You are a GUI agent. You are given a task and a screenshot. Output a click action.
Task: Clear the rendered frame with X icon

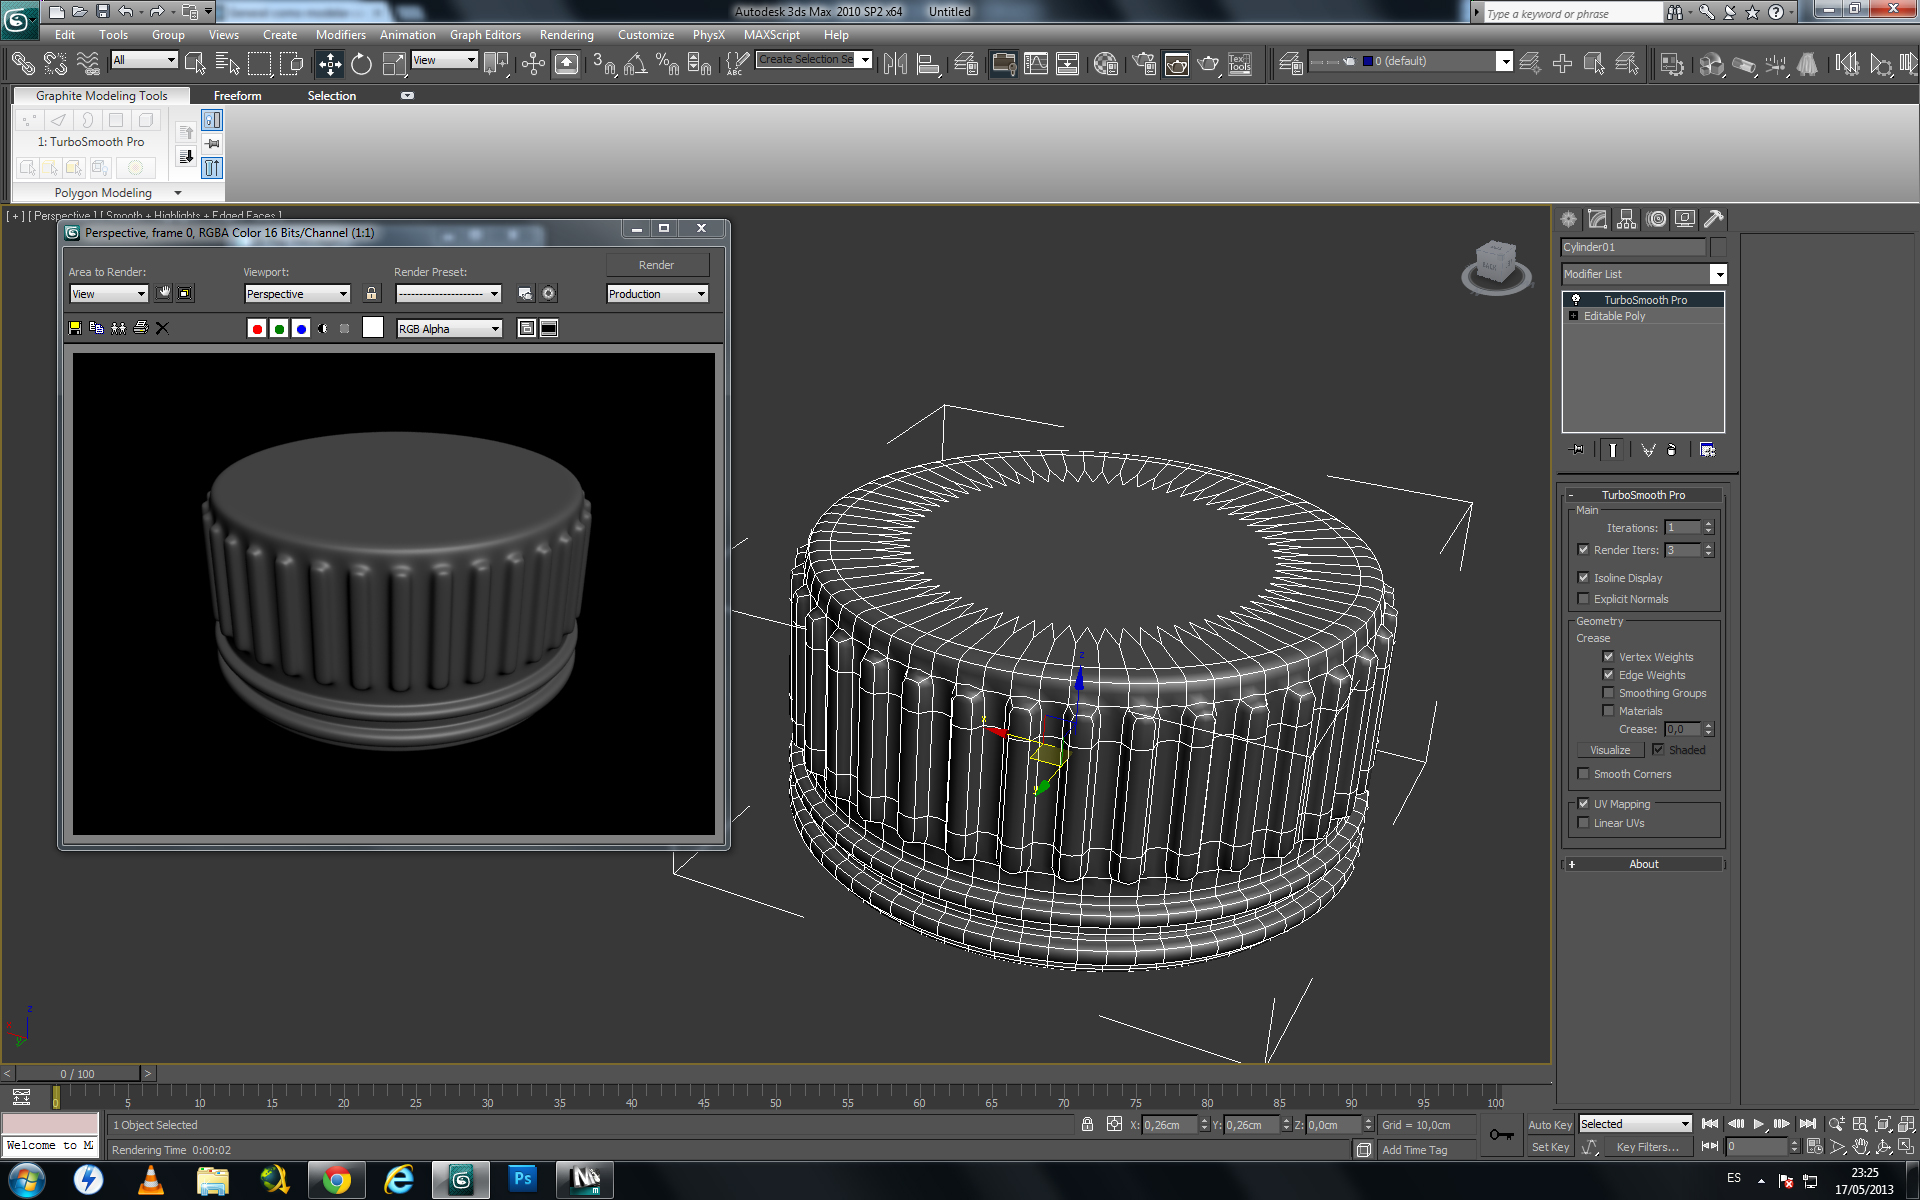click(x=163, y=328)
